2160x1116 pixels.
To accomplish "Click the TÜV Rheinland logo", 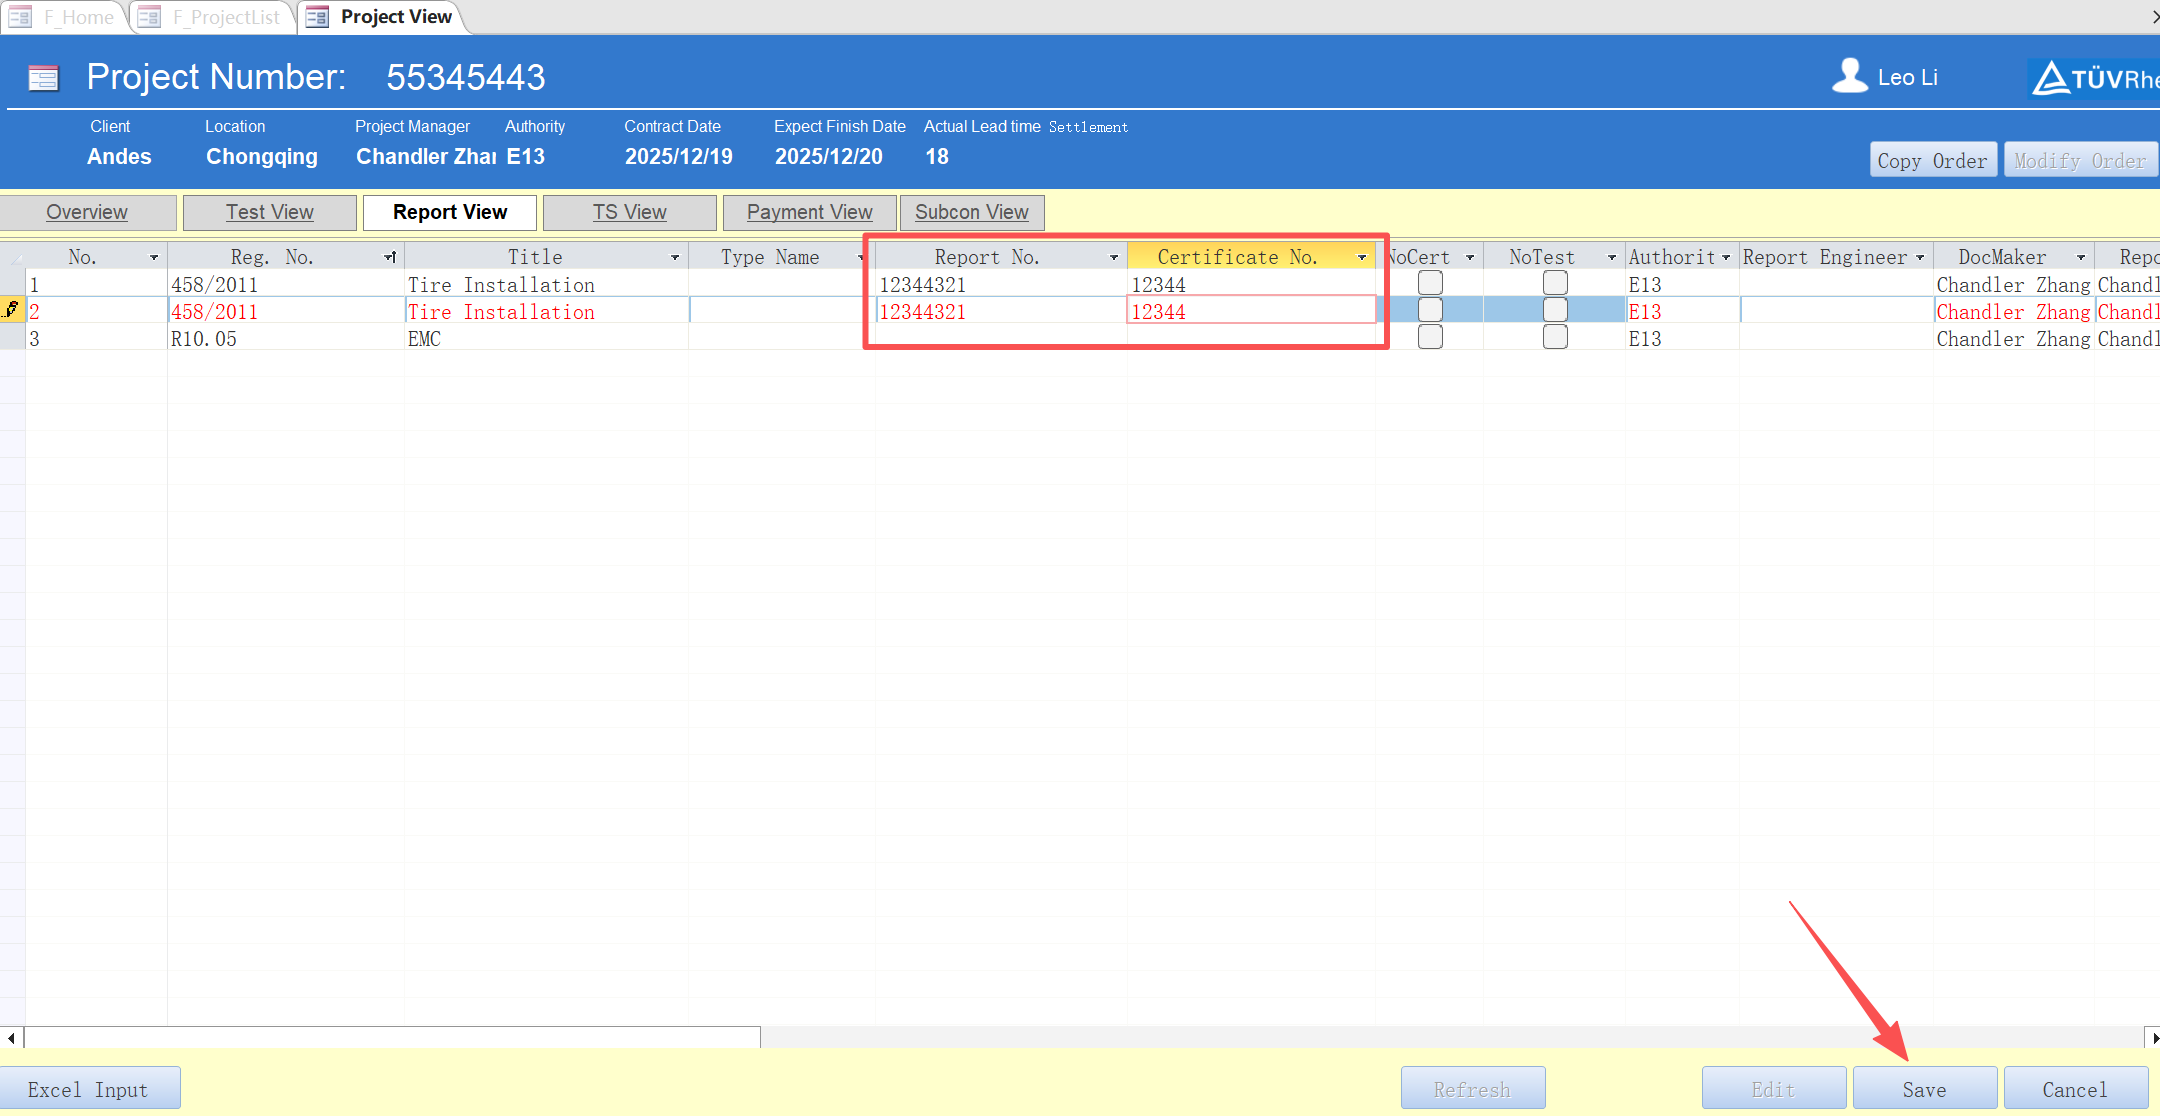I will 2095,78.
